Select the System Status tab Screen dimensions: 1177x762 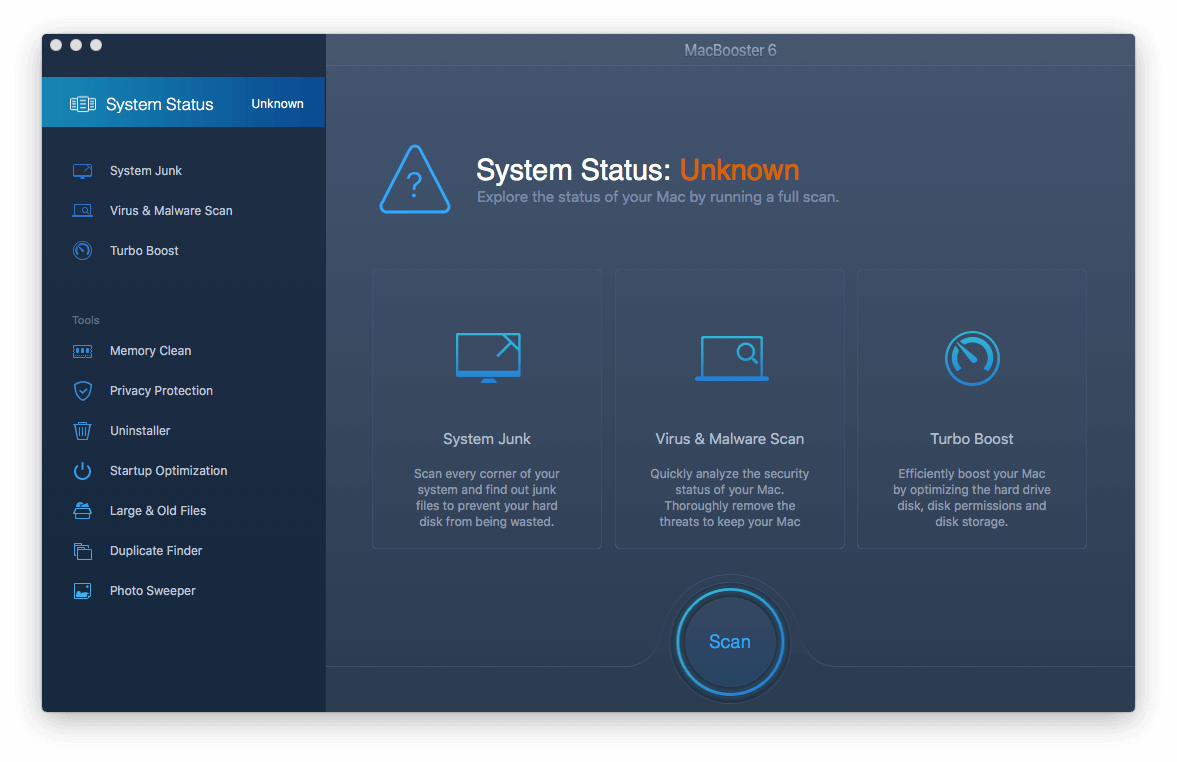(x=183, y=102)
